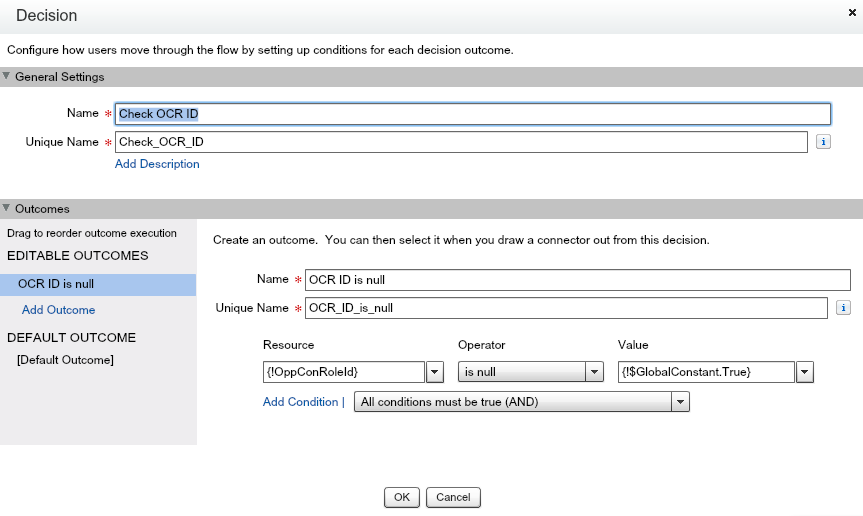
Task: Select the OCR ID is null outcome
Action: 98,284
